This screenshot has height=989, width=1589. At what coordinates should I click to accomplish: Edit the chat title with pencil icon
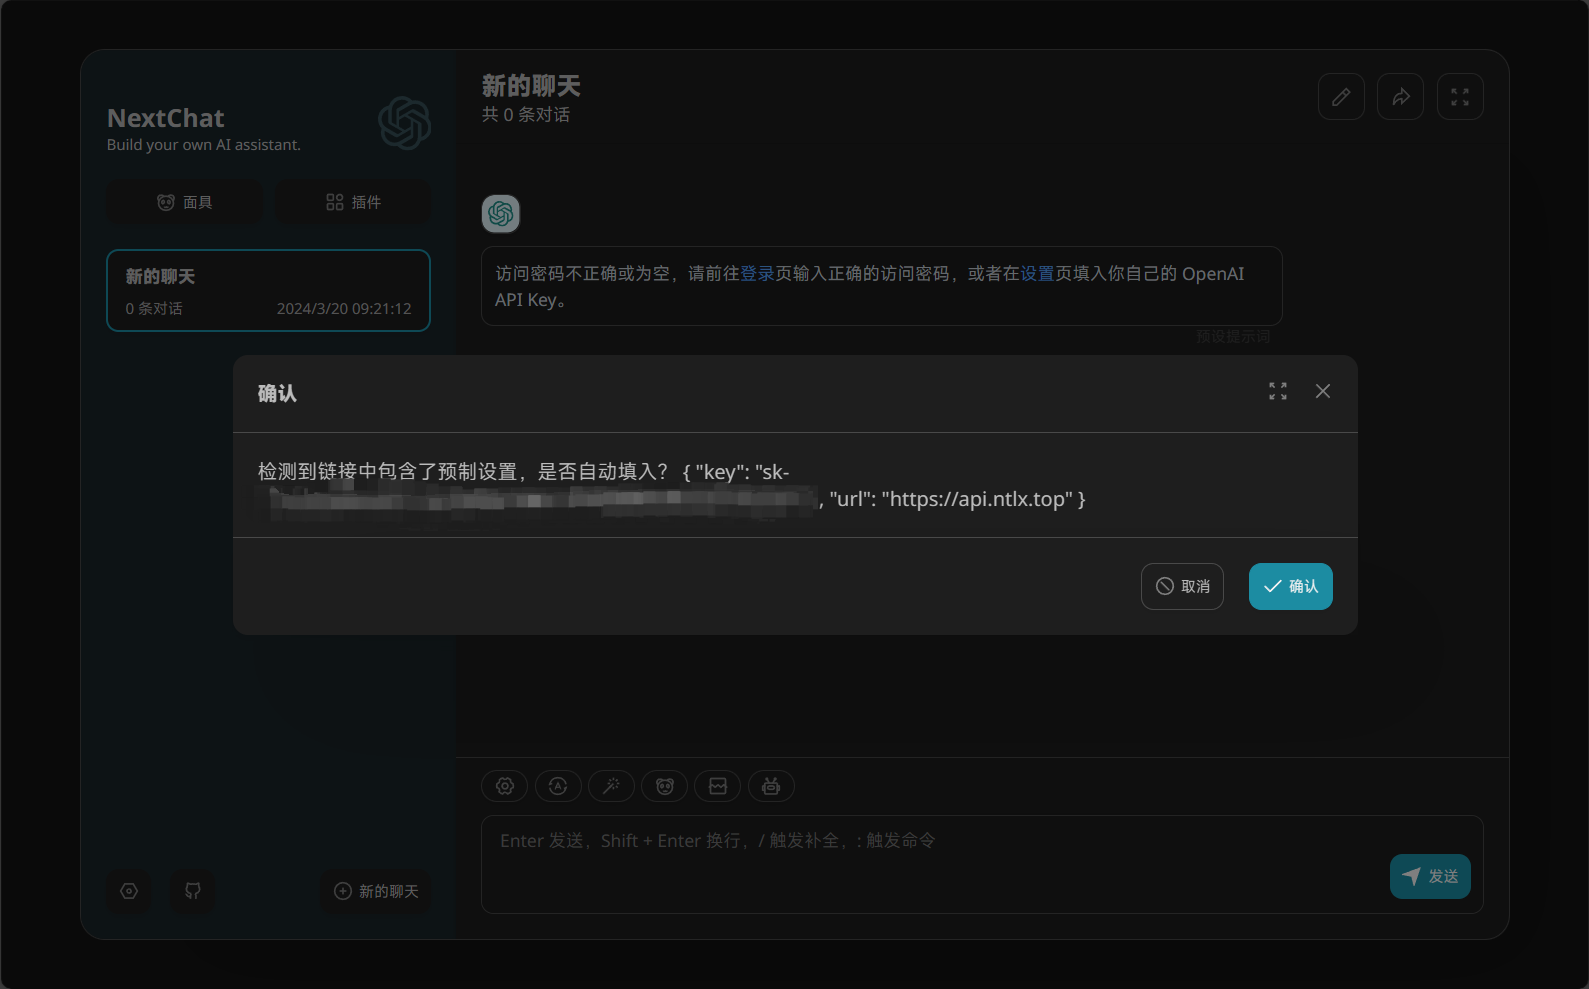click(x=1341, y=97)
